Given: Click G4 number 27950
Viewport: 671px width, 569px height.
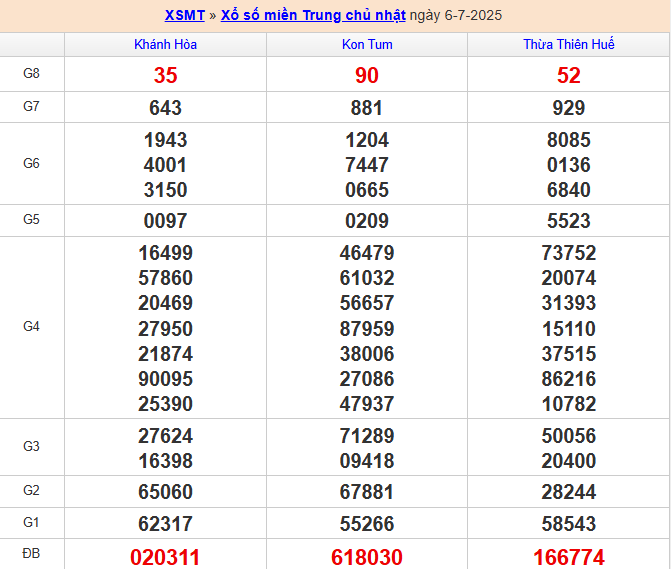Looking at the screenshot, I should [x=166, y=329].
